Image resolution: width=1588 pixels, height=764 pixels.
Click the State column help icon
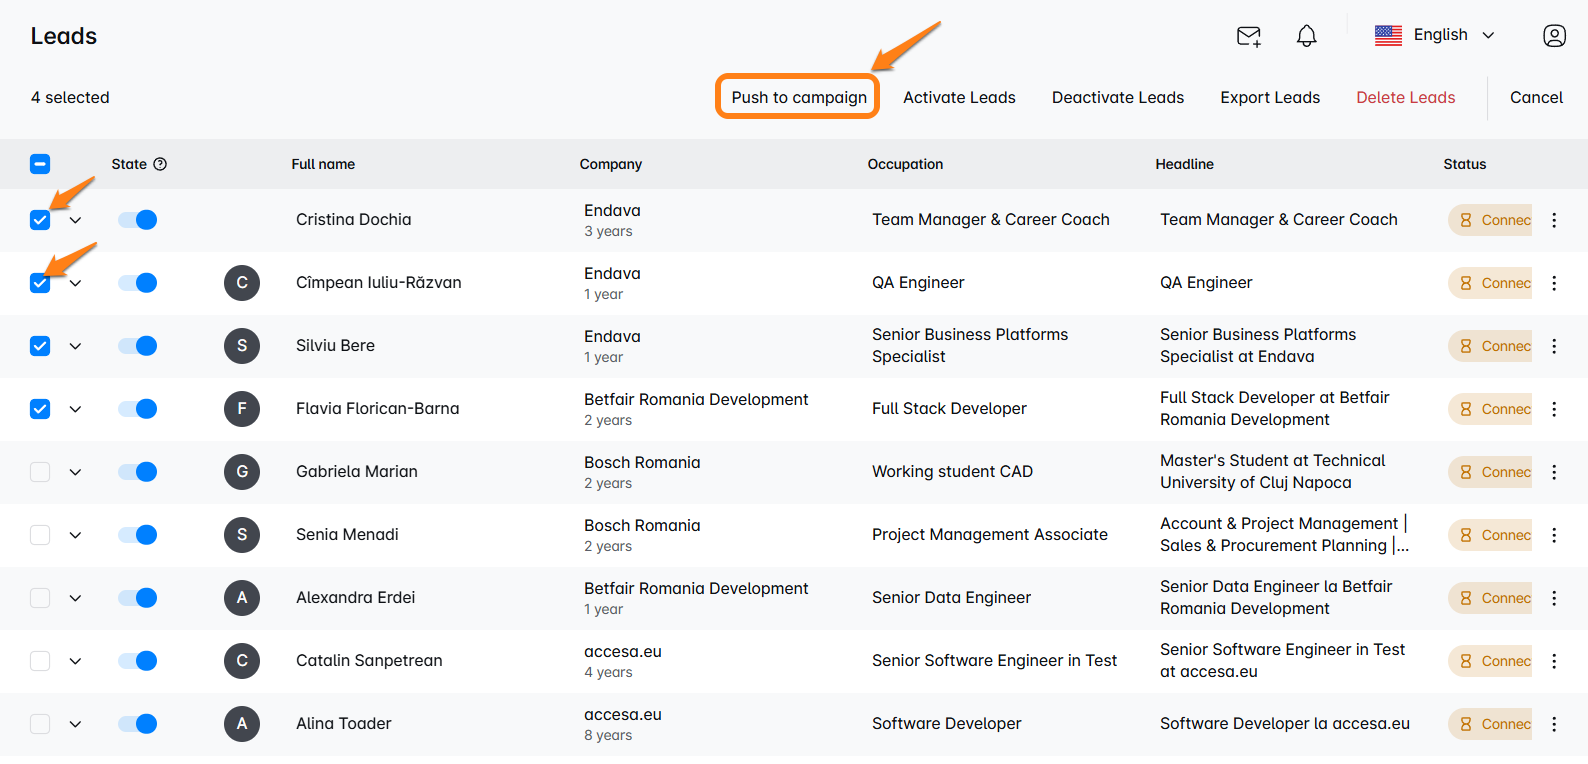coord(160,164)
